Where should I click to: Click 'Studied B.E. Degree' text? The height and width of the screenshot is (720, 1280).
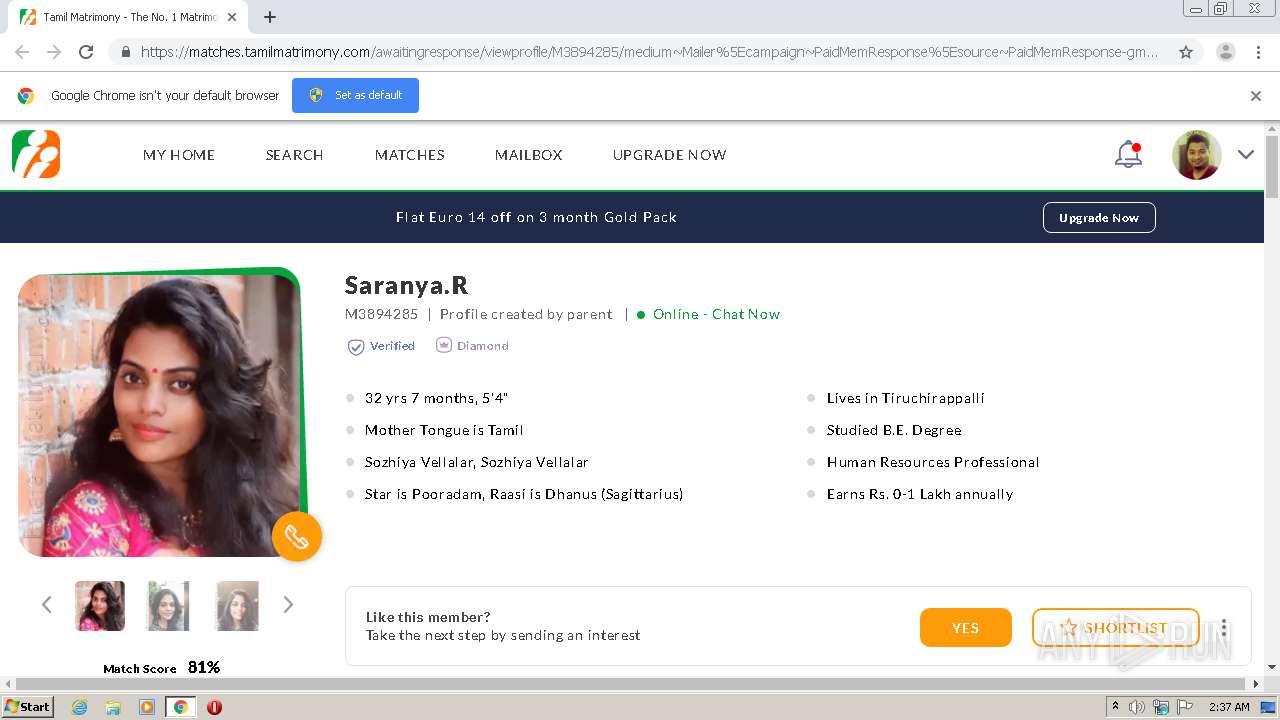pyautogui.click(x=894, y=430)
